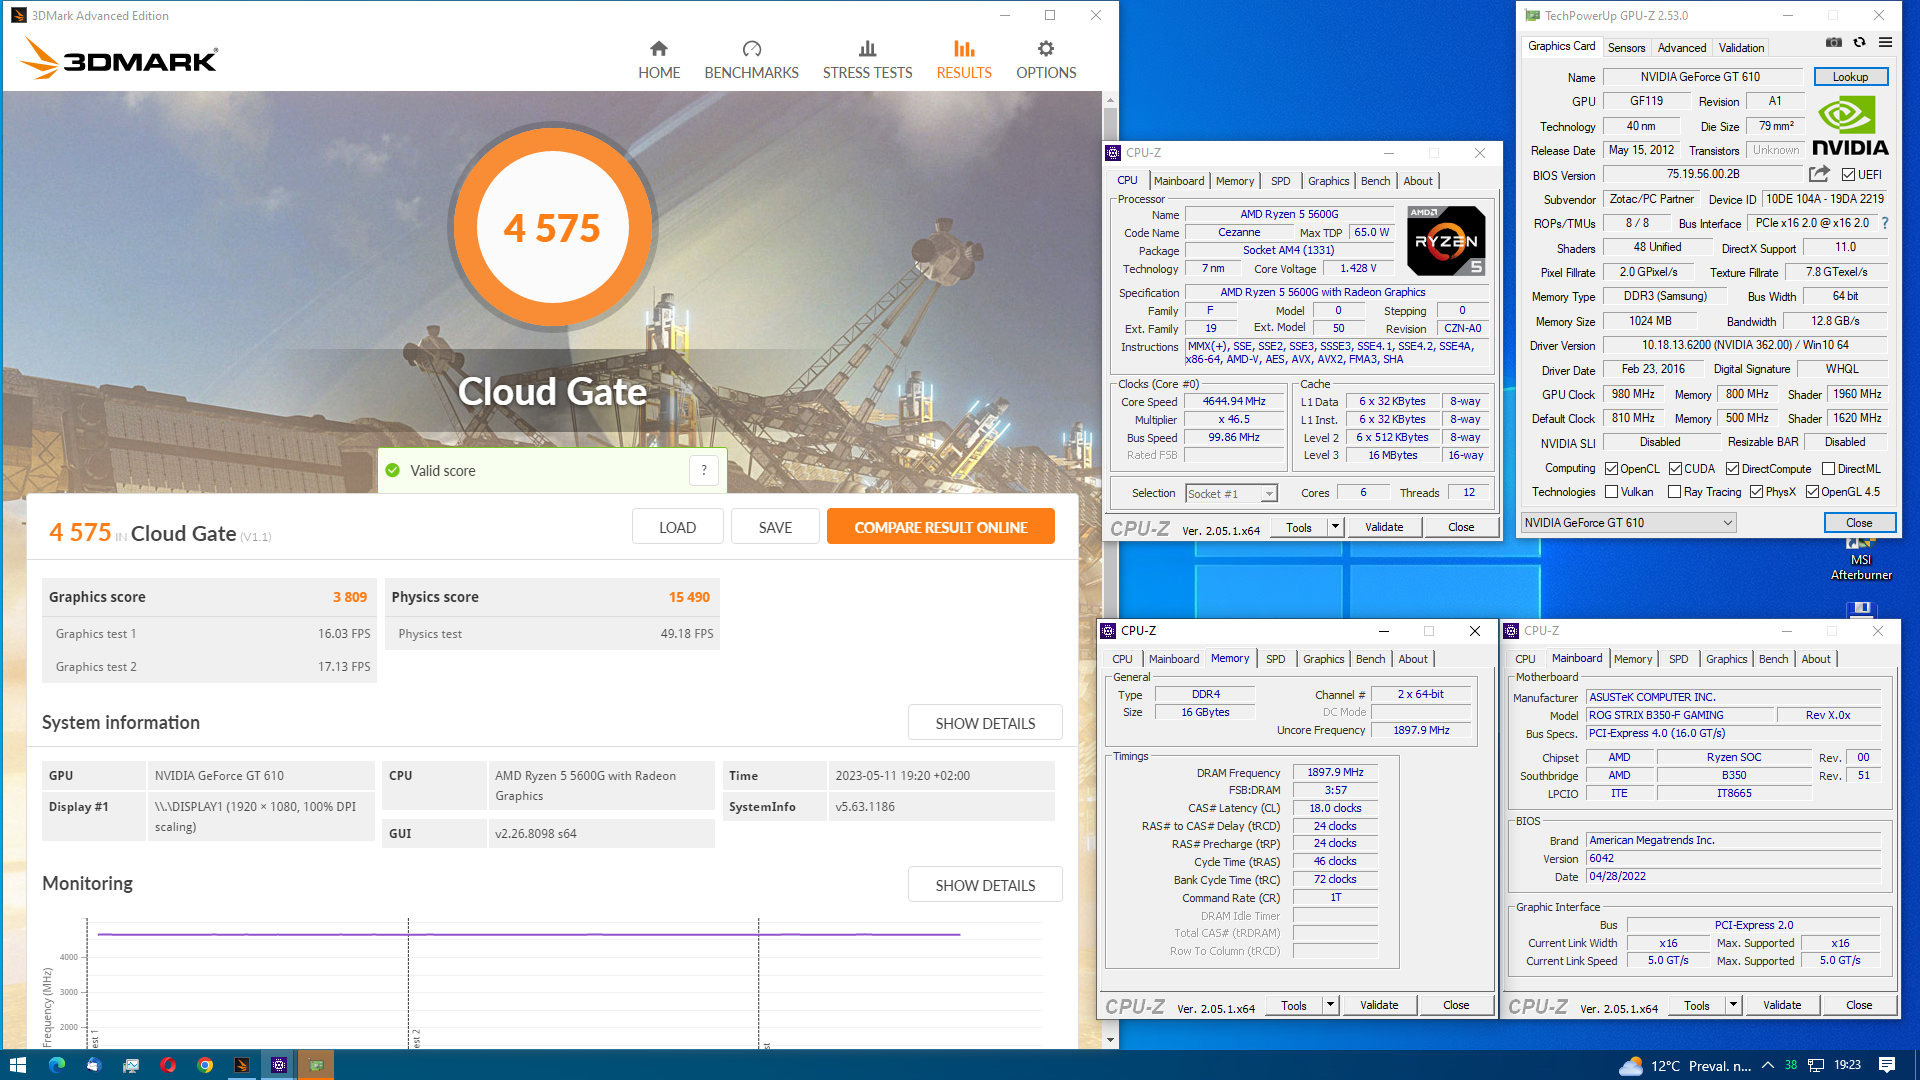Show hidden system tray icons chevron
Image resolution: width=1920 pixels, height=1080 pixels.
click(1767, 1065)
